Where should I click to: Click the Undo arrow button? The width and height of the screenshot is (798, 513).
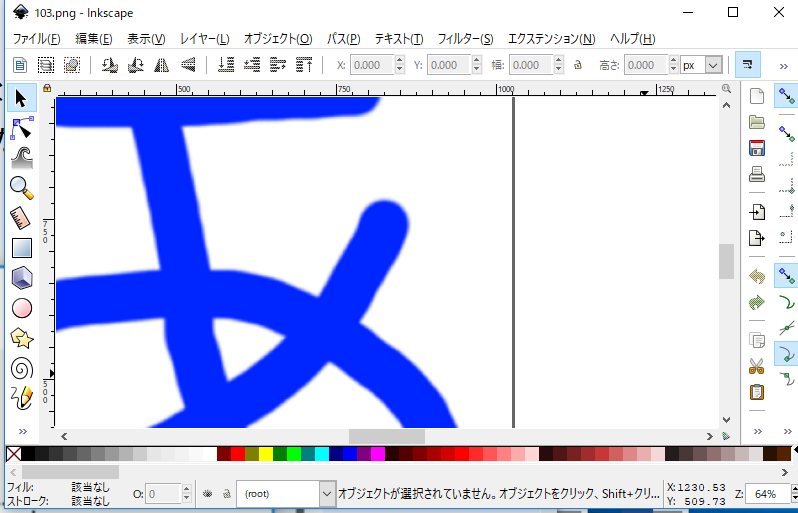tap(757, 276)
